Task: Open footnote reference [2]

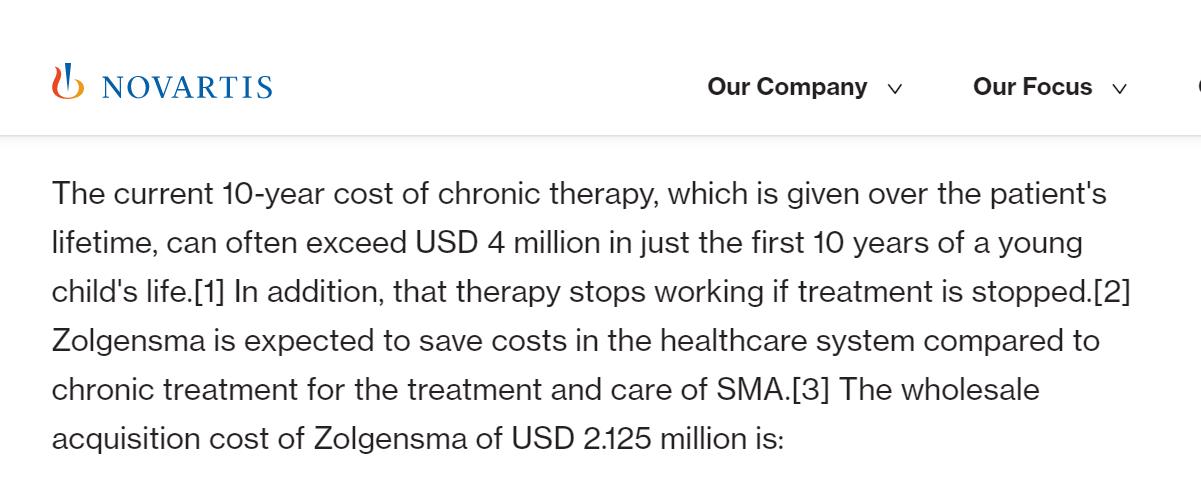Action: pos(1112,291)
